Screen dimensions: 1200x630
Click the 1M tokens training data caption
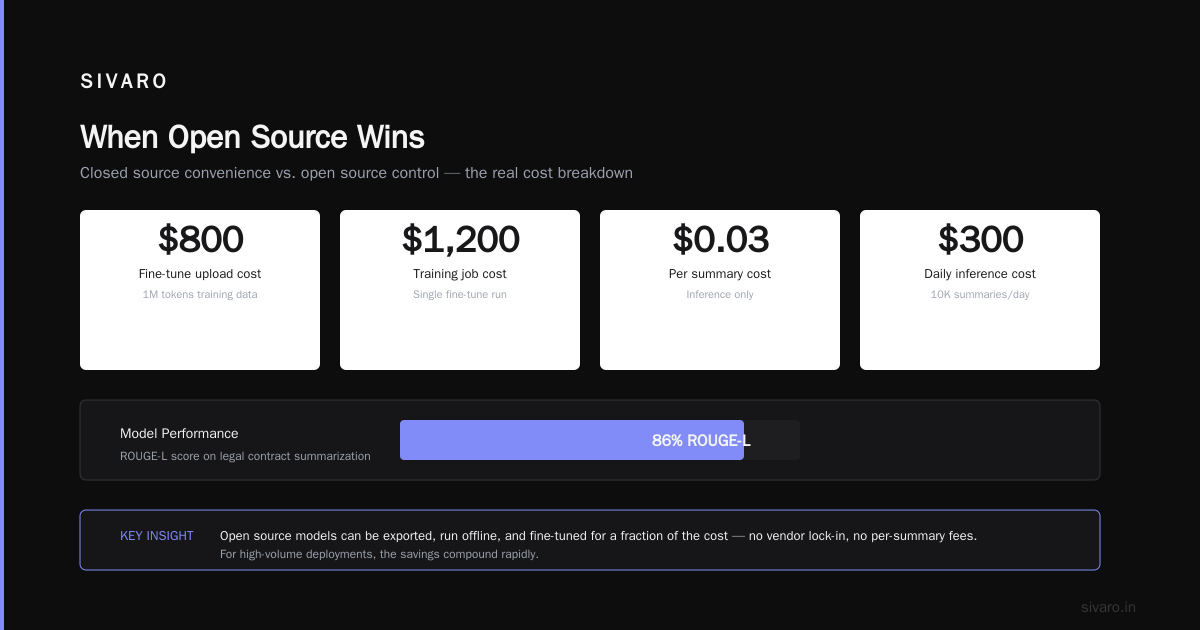point(200,295)
